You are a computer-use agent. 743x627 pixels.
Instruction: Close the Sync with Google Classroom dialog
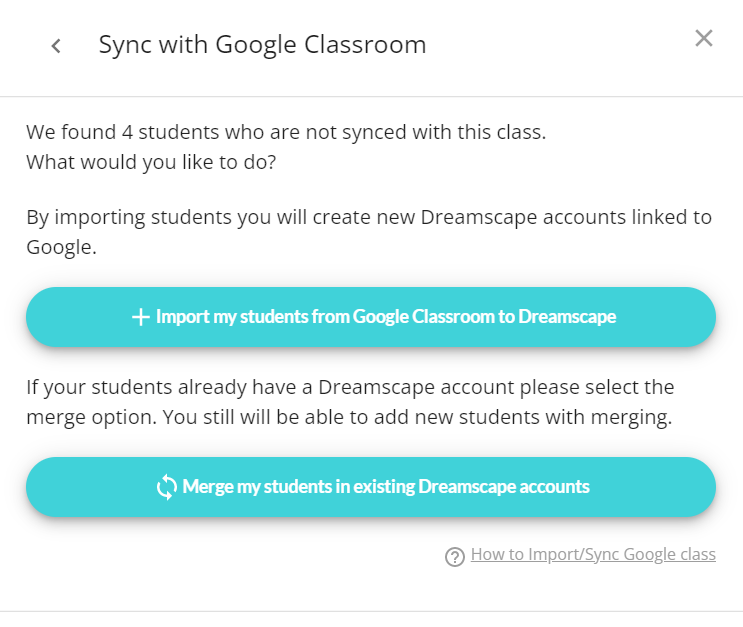pyautogui.click(x=704, y=38)
